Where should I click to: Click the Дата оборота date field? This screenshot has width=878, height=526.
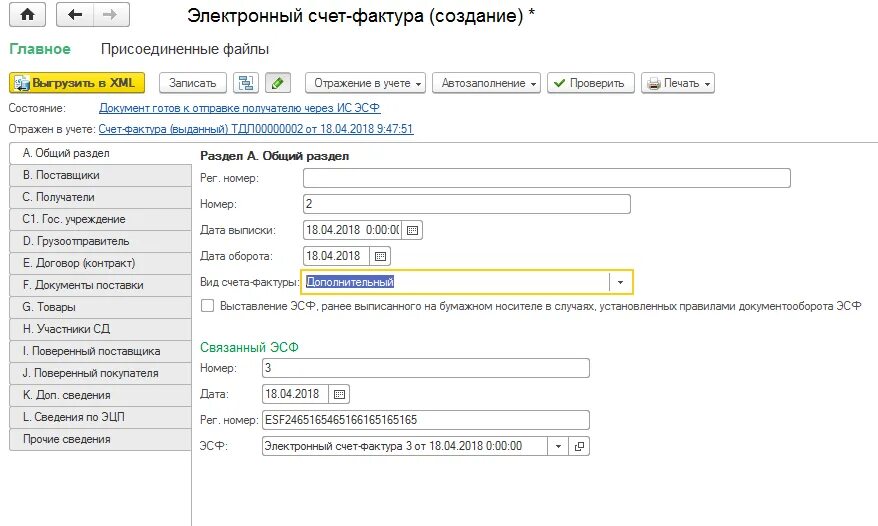pos(336,256)
